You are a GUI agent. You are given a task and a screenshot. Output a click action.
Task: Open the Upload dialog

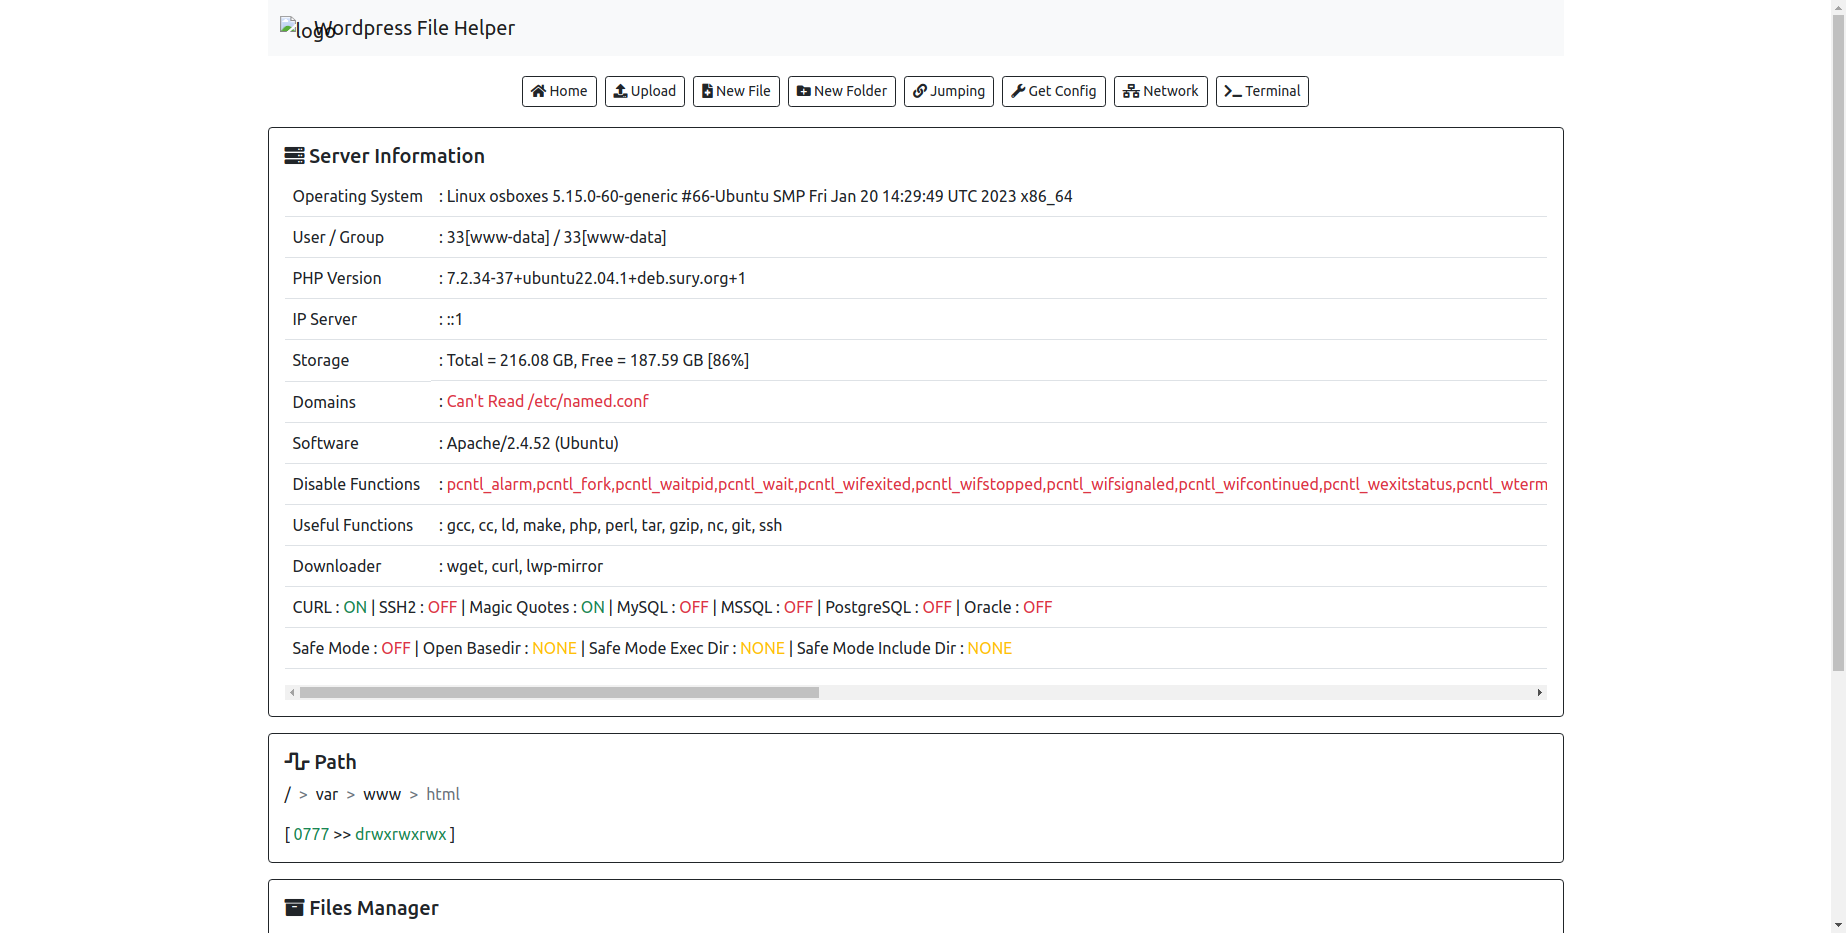click(645, 91)
